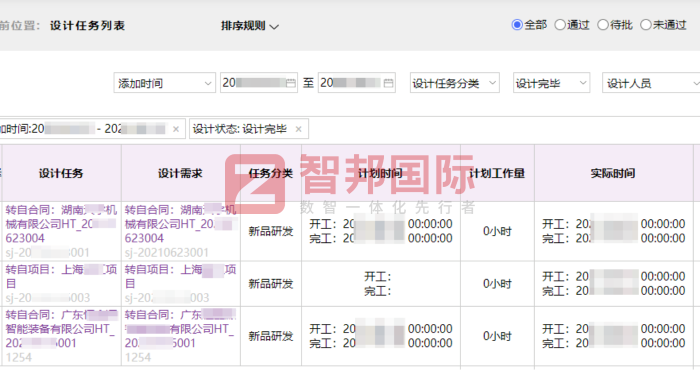Click 新品研发 cell in 上海 project row
This screenshot has height=370, width=700.
point(271,283)
